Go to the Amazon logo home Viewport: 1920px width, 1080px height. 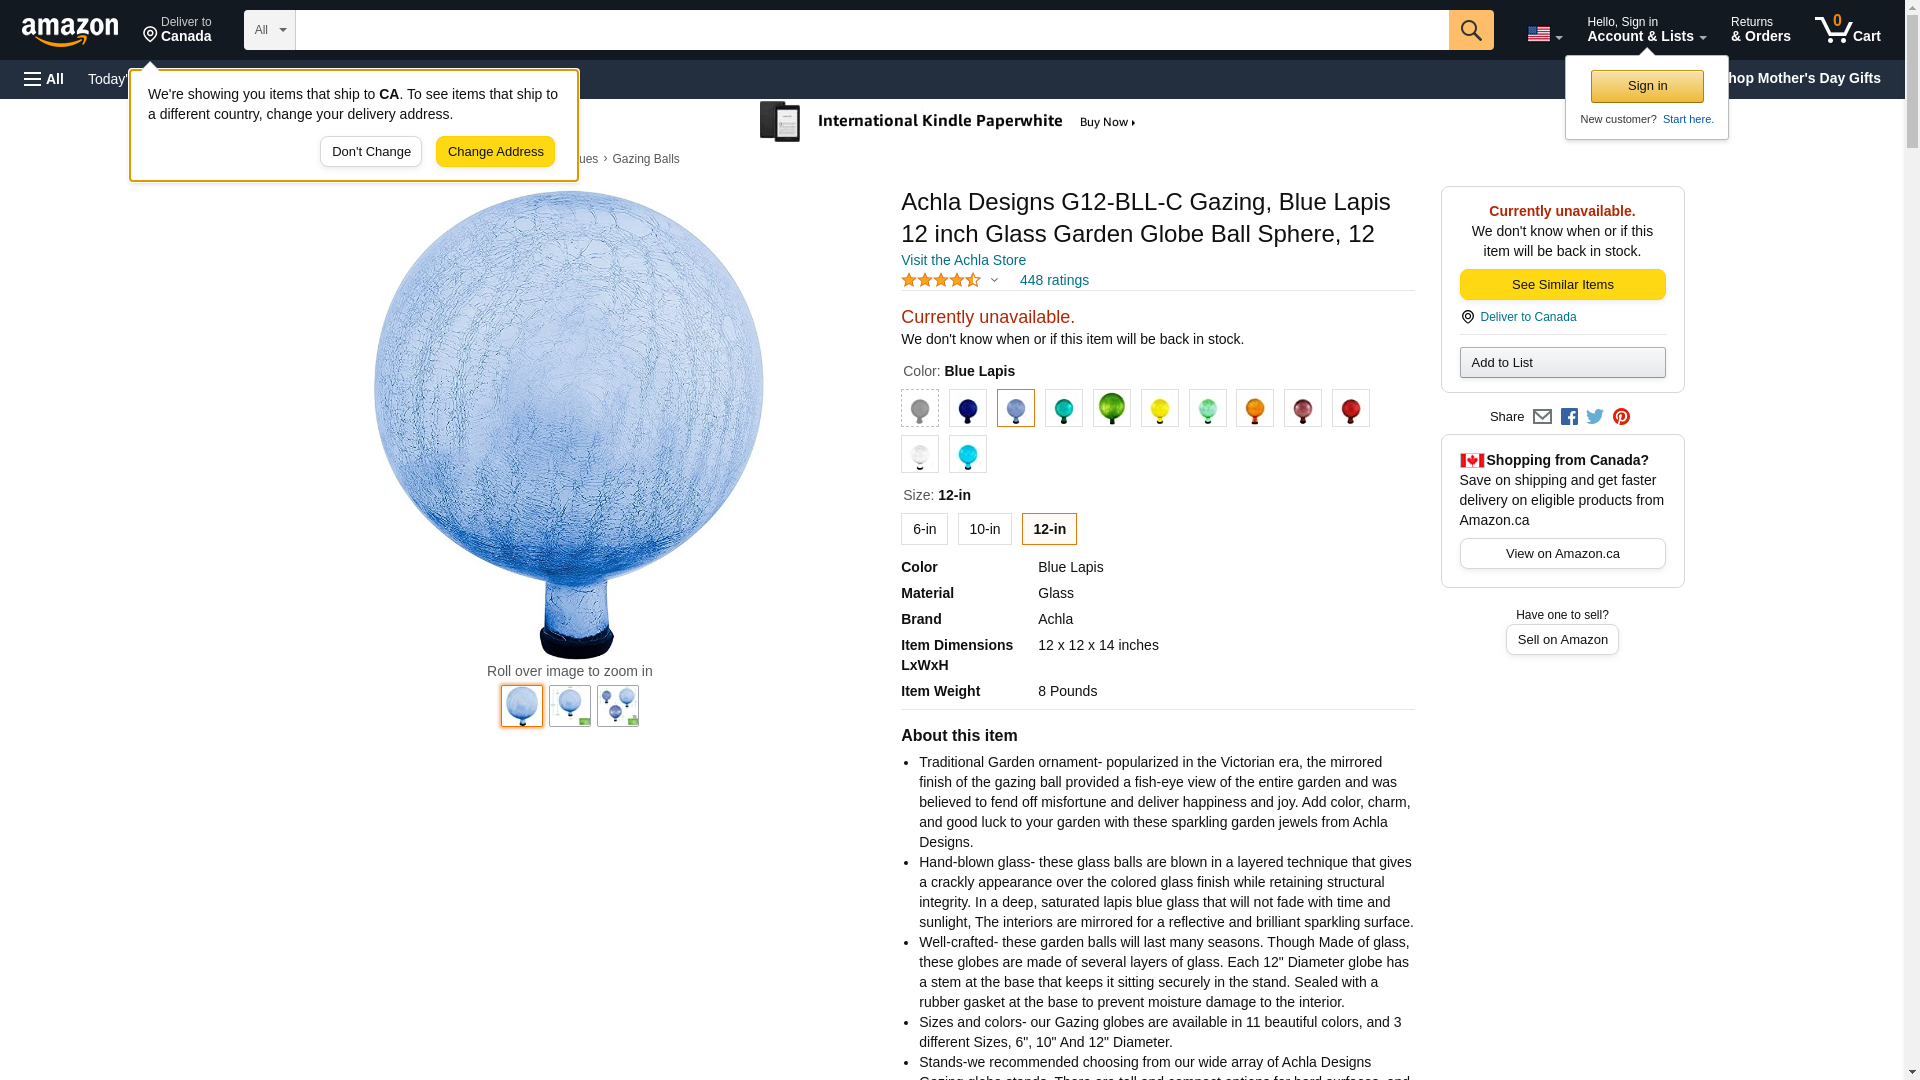click(x=70, y=31)
